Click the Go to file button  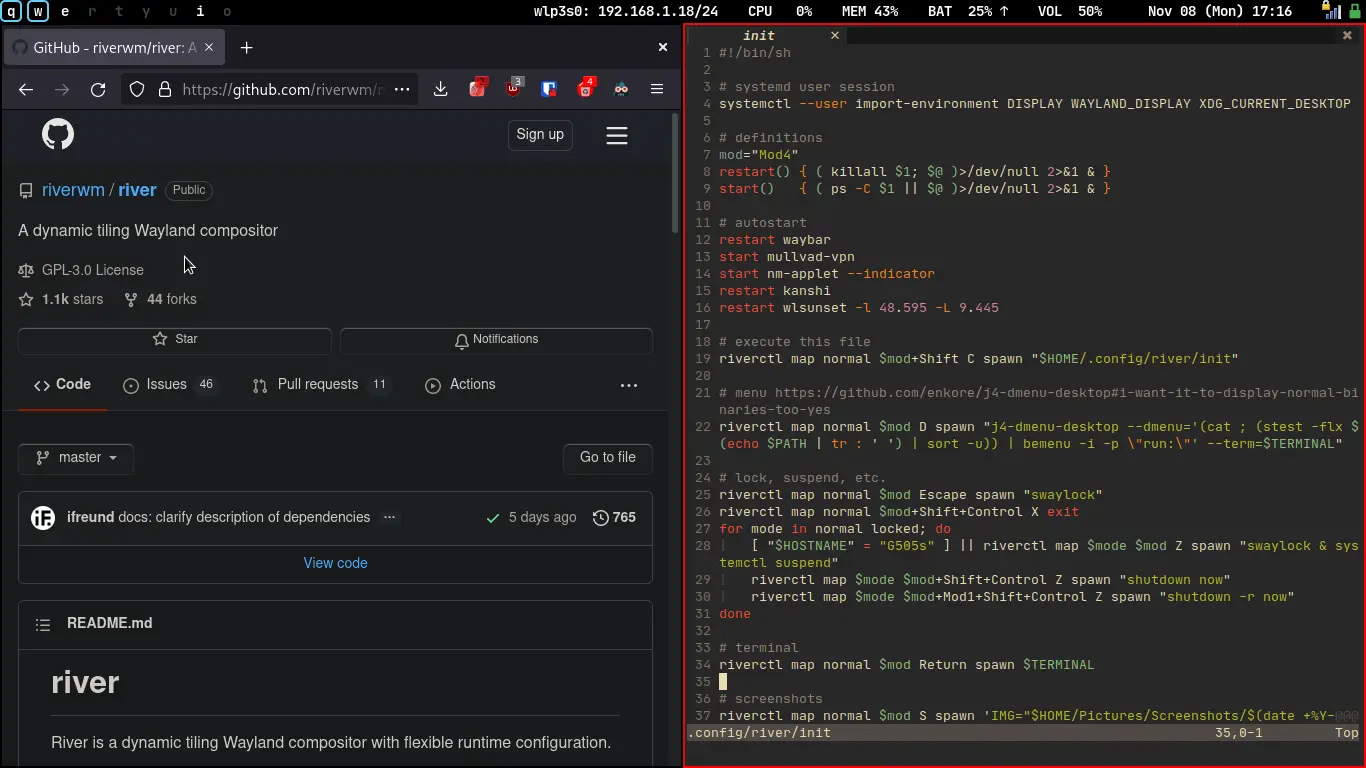(x=608, y=457)
